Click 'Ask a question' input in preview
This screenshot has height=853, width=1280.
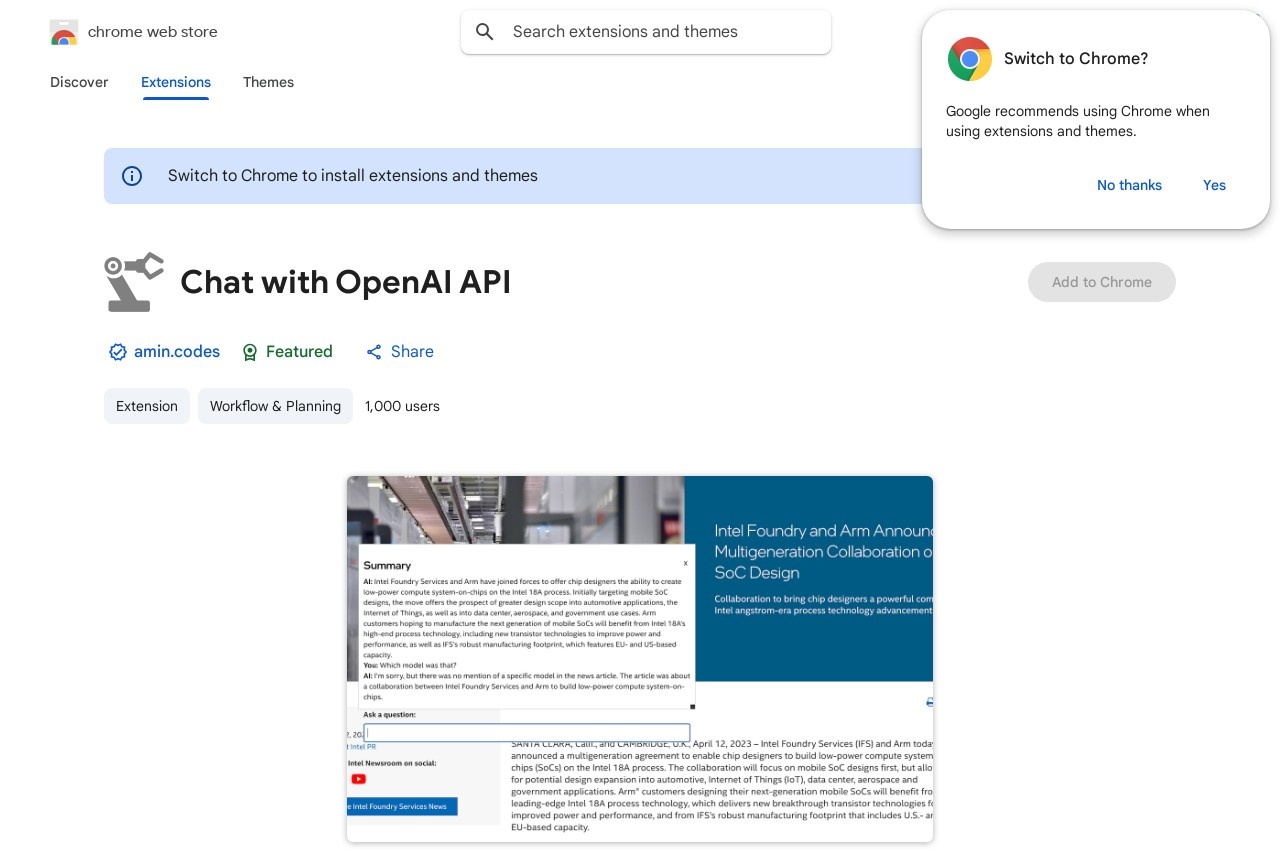click(527, 732)
